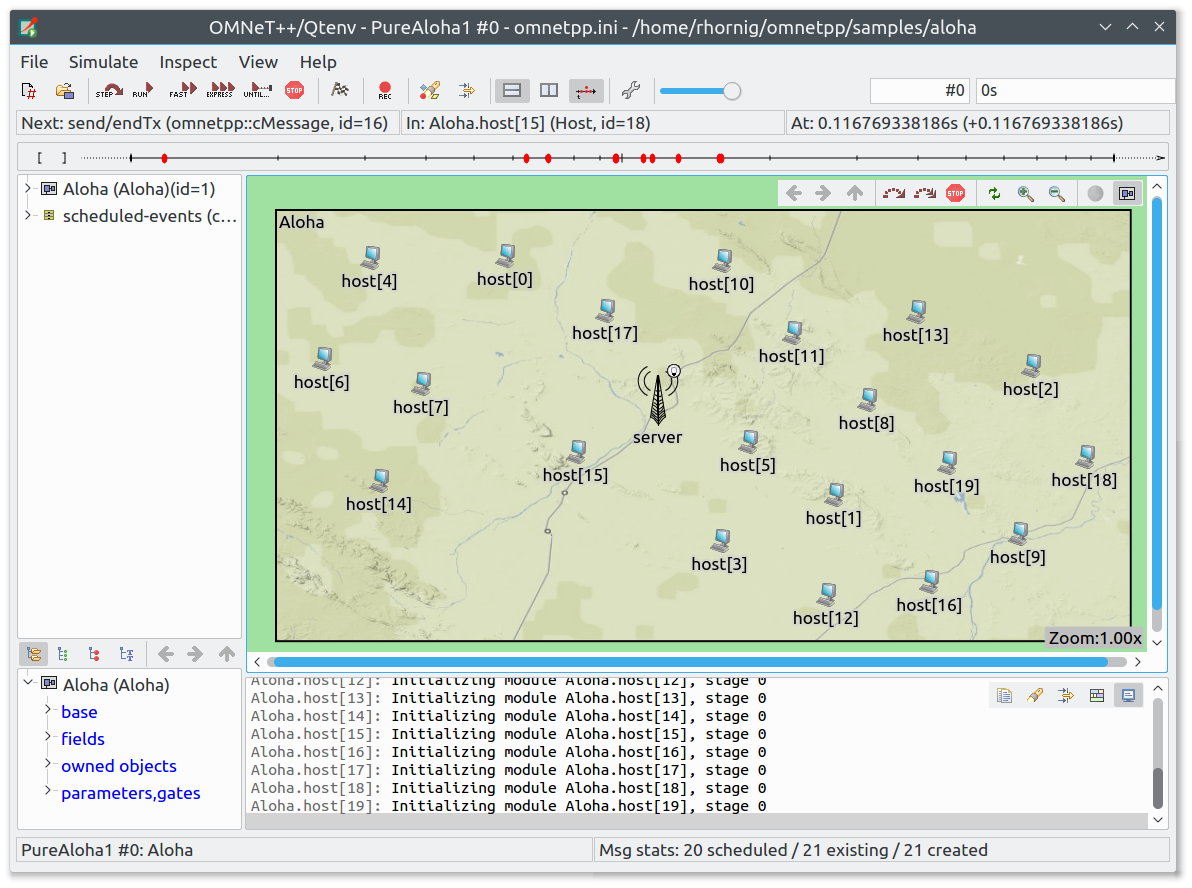Click the first canvas module run icon
The width and height of the screenshot is (1192, 888).
click(893, 193)
